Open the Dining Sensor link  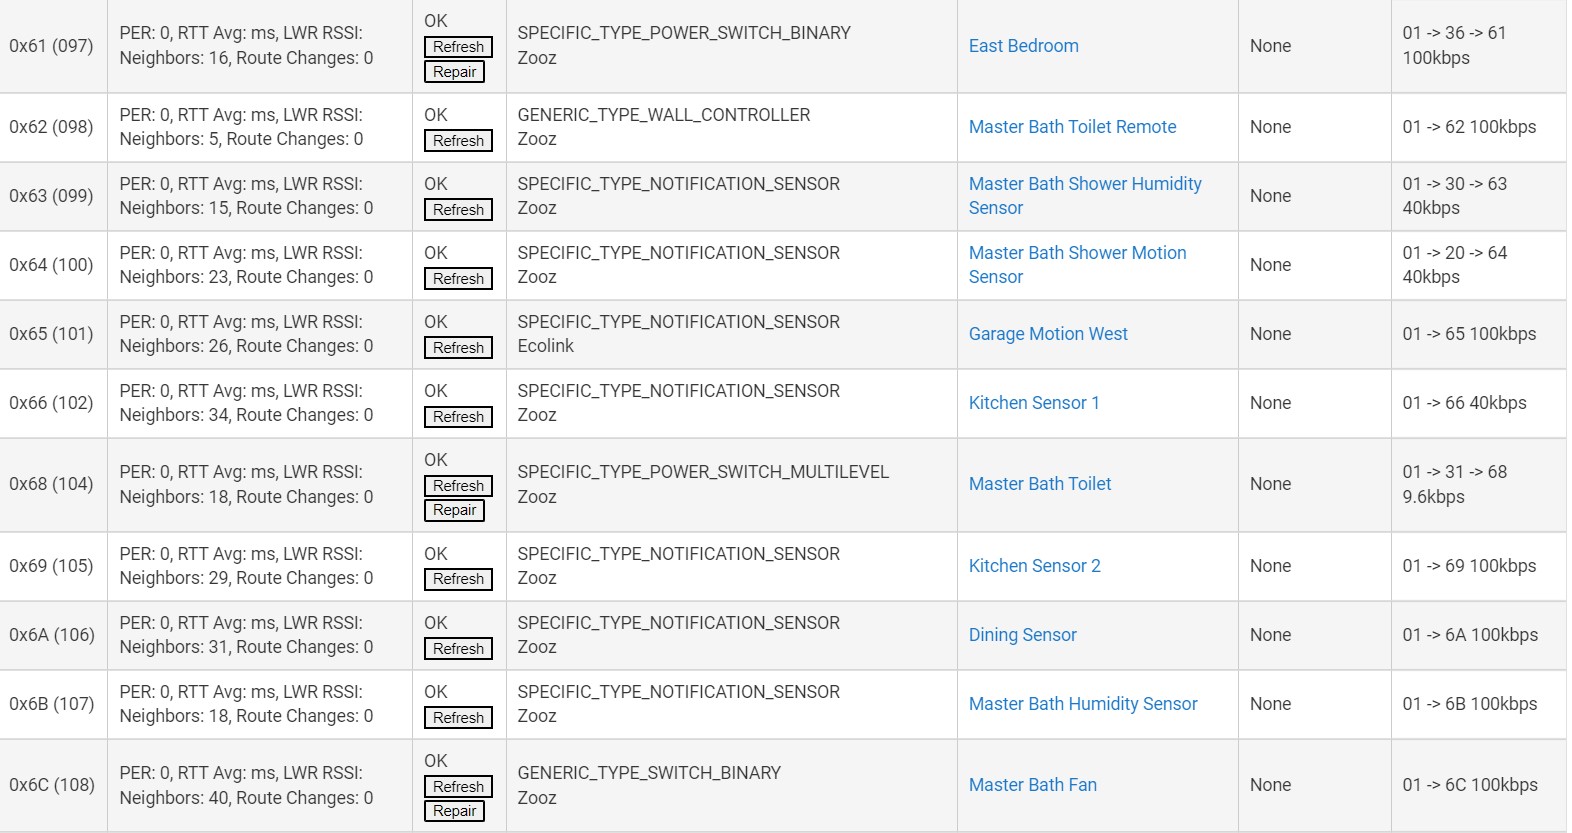(x=1022, y=635)
